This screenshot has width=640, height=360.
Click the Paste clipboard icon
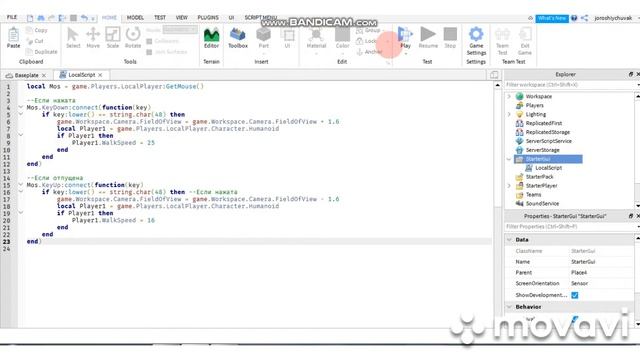(13, 35)
